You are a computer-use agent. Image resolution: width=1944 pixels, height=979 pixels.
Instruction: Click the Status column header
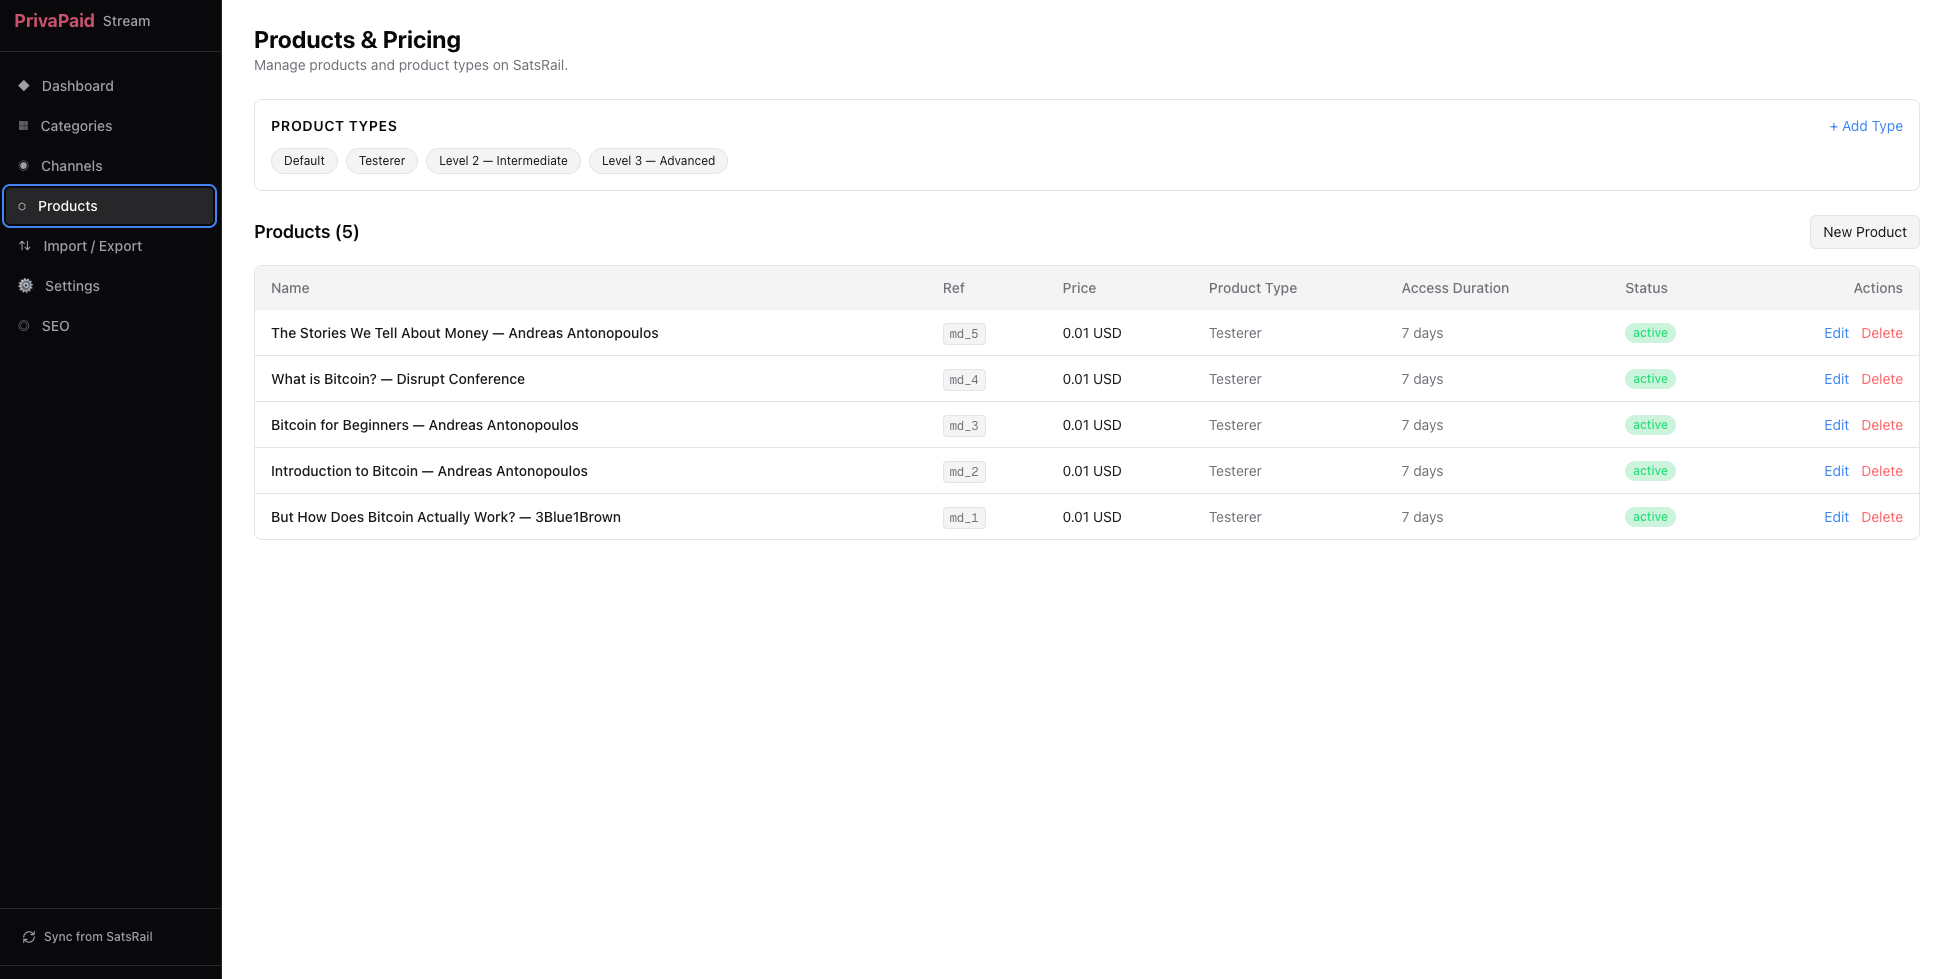pos(1646,288)
